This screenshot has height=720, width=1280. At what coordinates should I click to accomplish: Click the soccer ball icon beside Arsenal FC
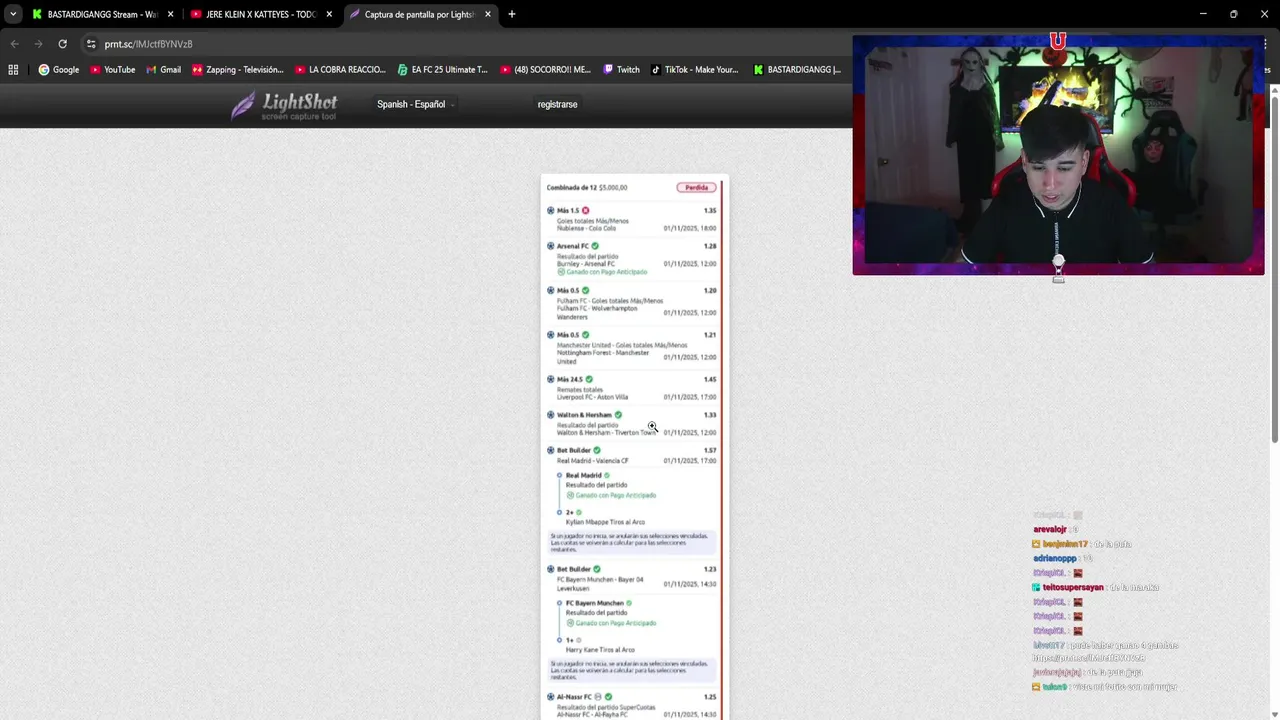coord(550,246)
